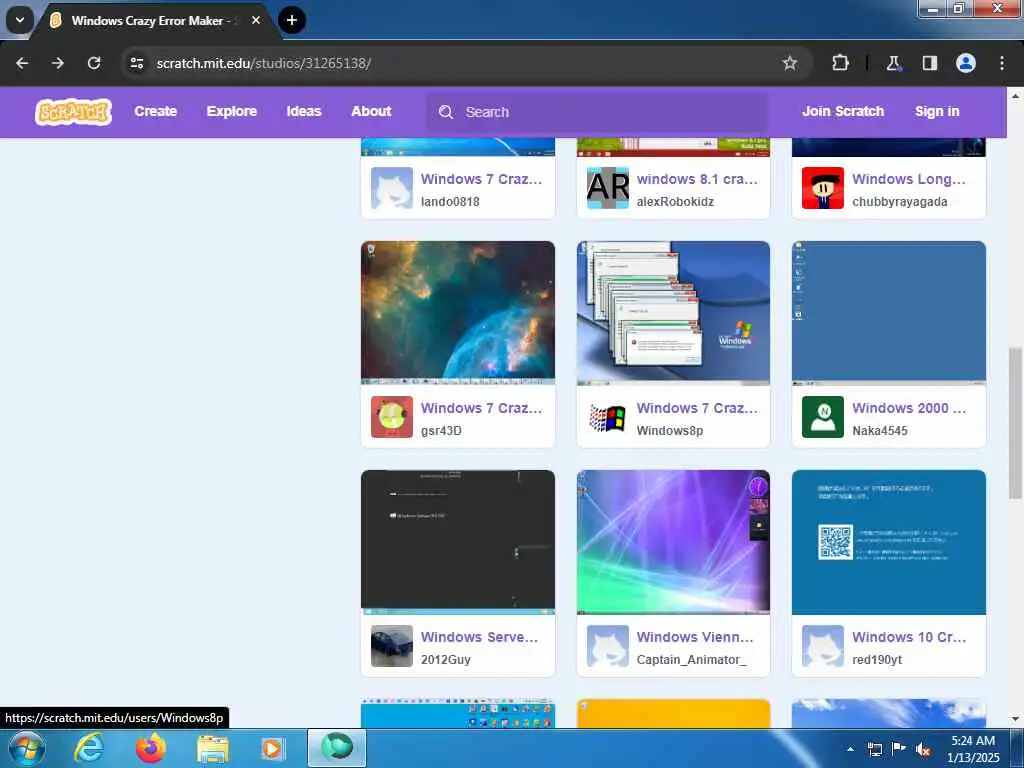The height and width of the screenshot is (768, 1024).
Task: Show hidden tray icons arrow
Action: point(850,749)
